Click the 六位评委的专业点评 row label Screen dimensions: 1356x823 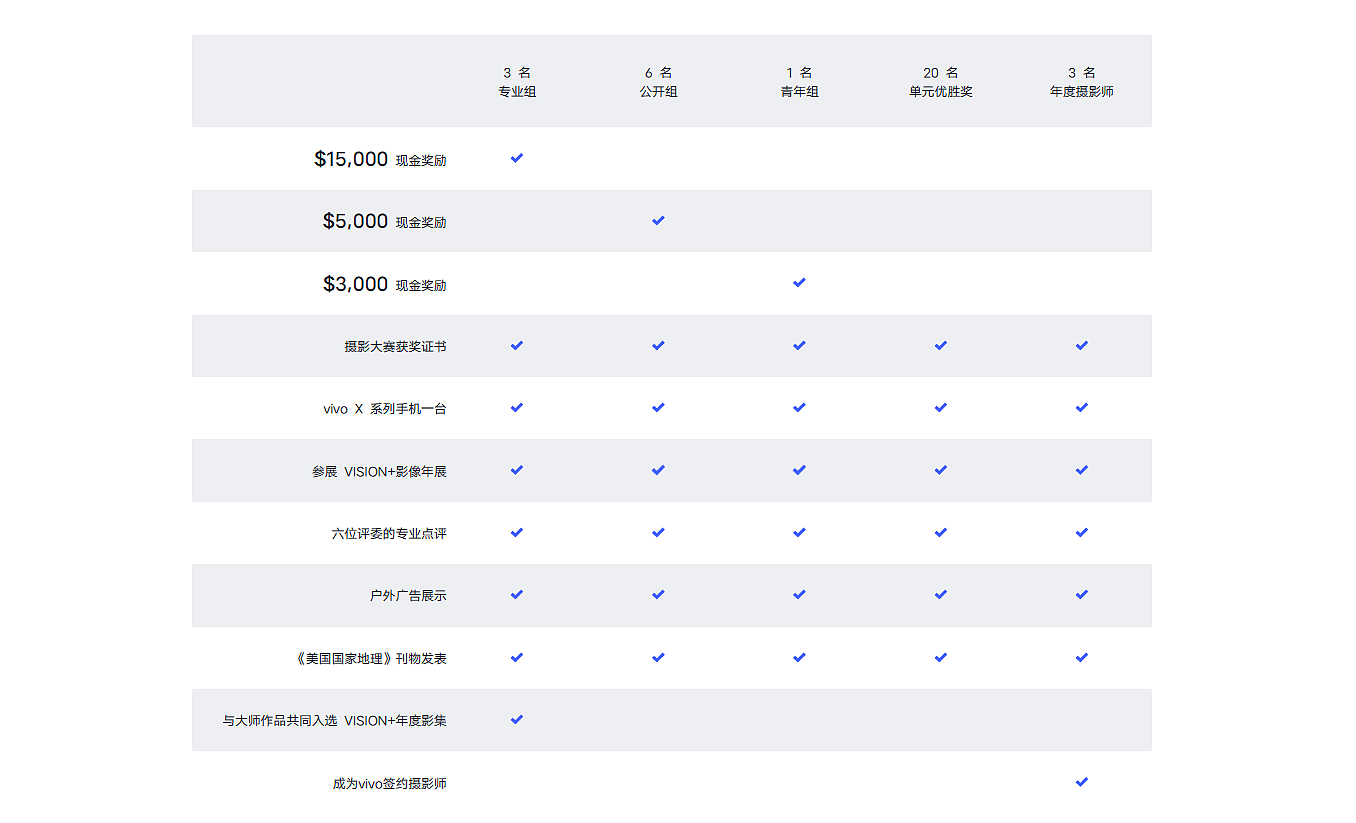point(389,534)
